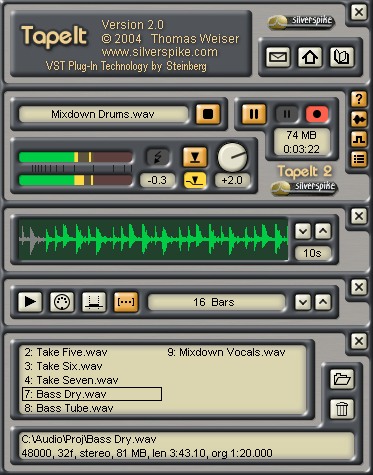Close the file list panel
This screenshot has height=475, width=373.
pos(359,341)
